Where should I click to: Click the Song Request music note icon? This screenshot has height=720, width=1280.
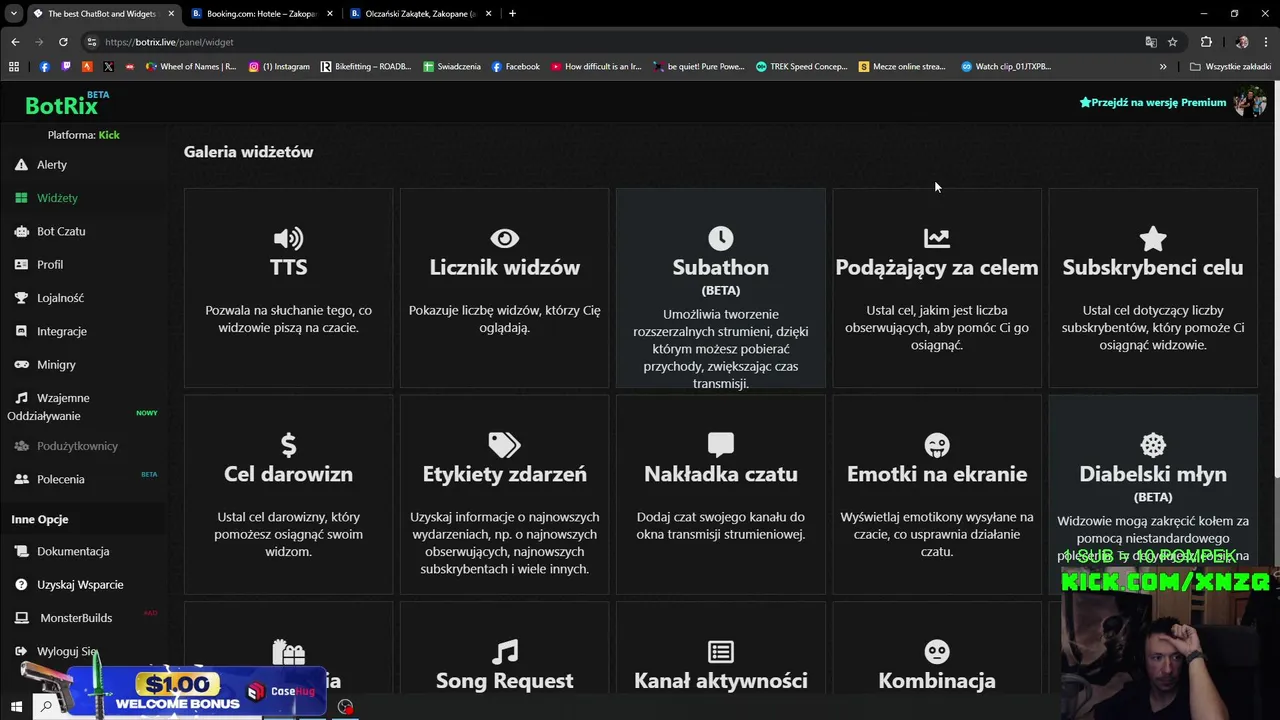(x=504, y=652)
